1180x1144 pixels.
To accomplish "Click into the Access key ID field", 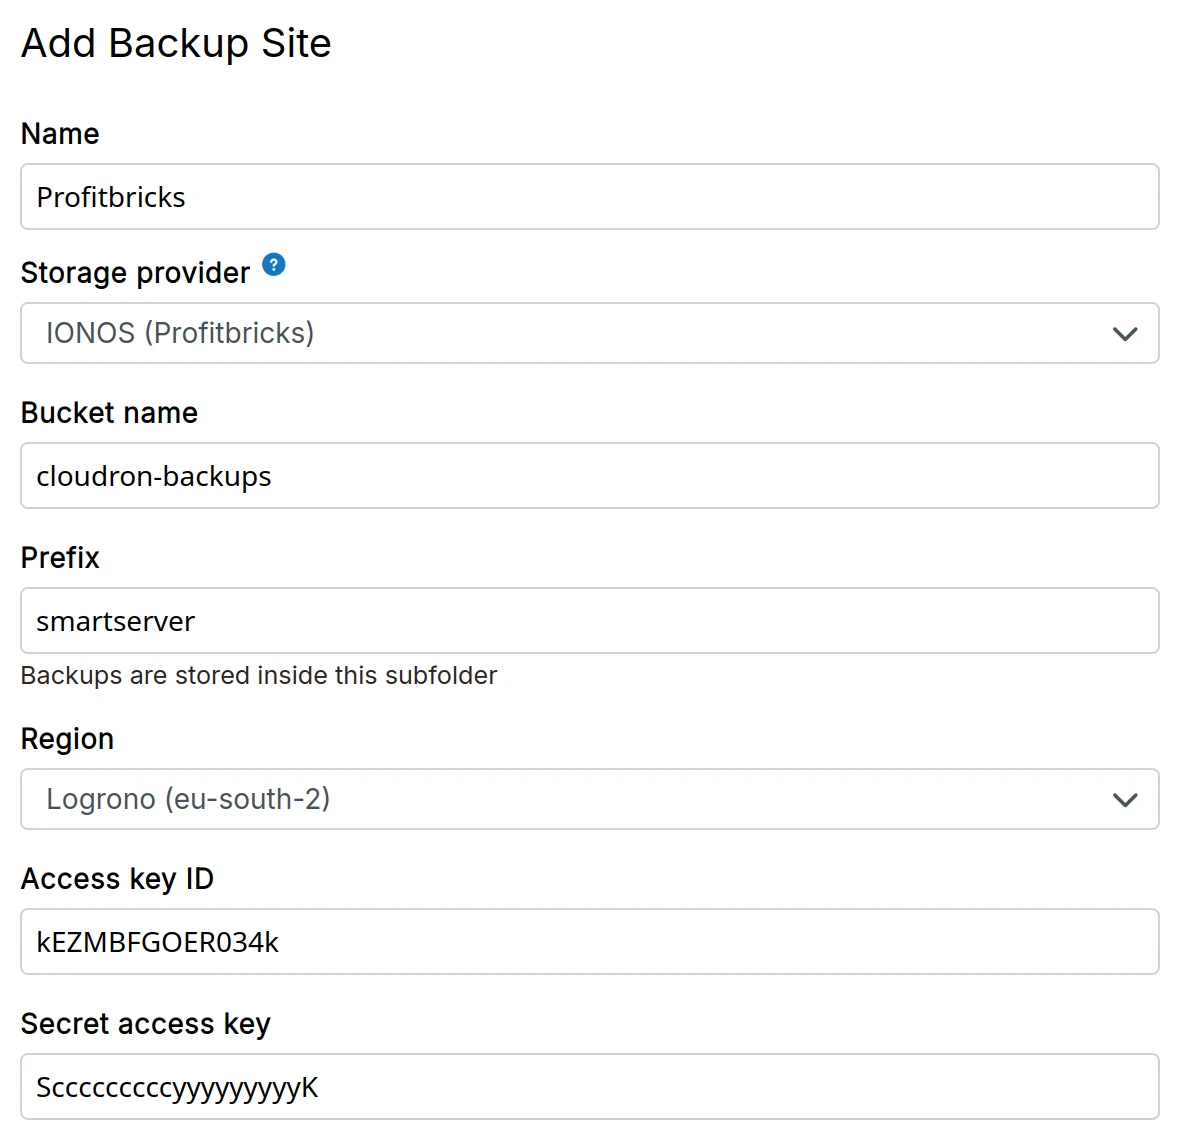I will tap(590, 942).
